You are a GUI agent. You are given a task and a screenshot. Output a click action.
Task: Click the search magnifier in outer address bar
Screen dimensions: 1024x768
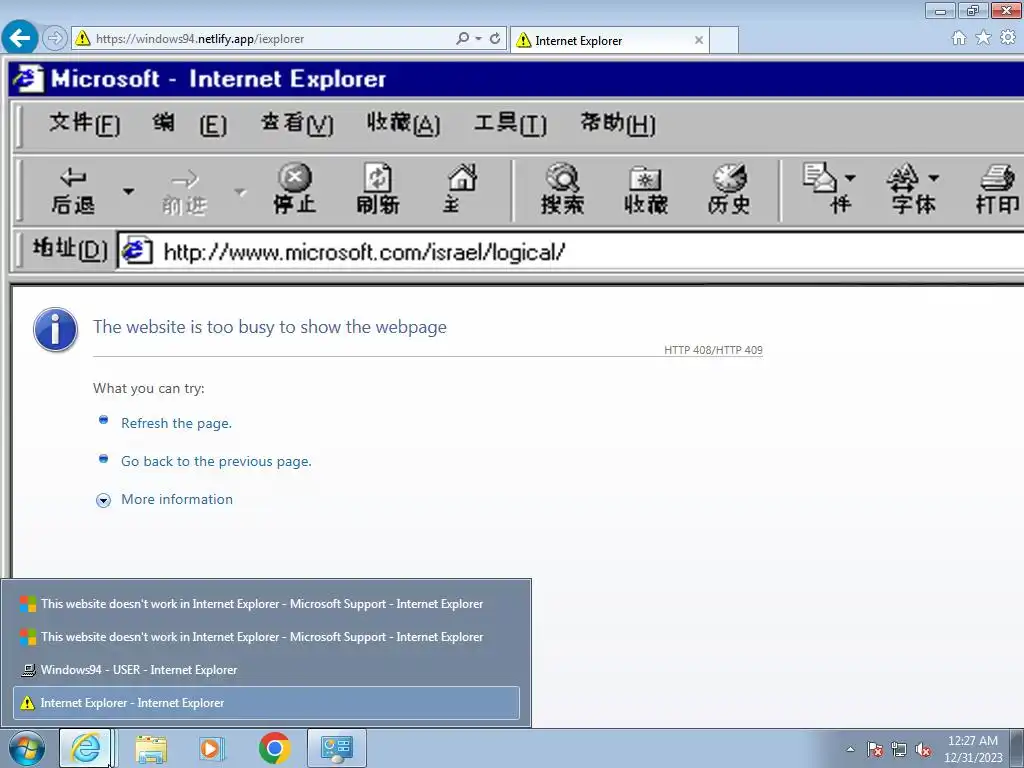click(x=462, y=39)
